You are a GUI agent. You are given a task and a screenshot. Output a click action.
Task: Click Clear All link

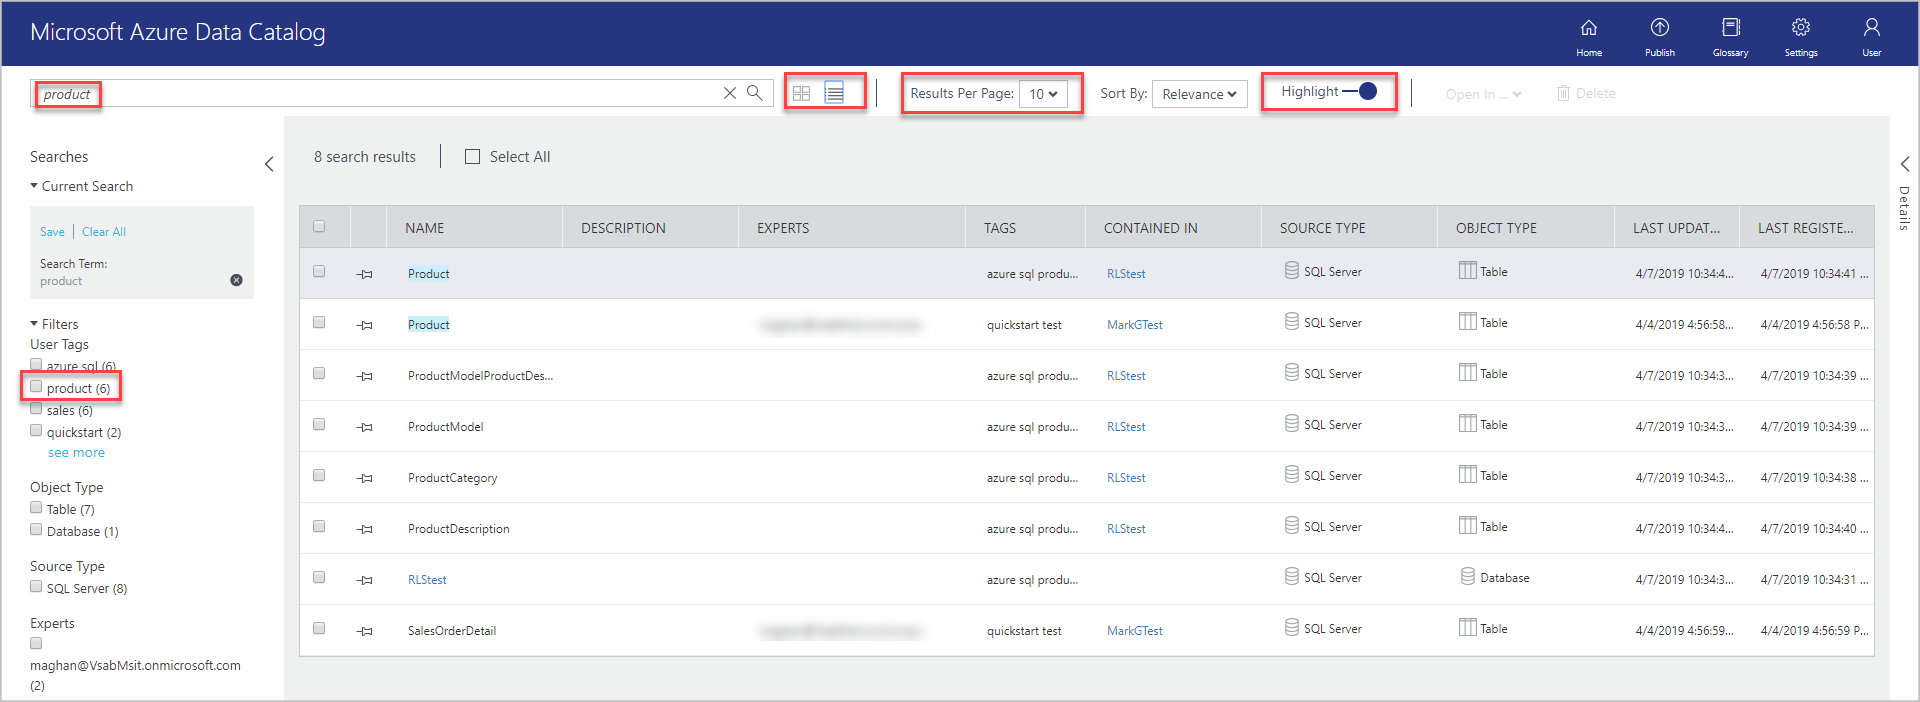tap(104, 232)
